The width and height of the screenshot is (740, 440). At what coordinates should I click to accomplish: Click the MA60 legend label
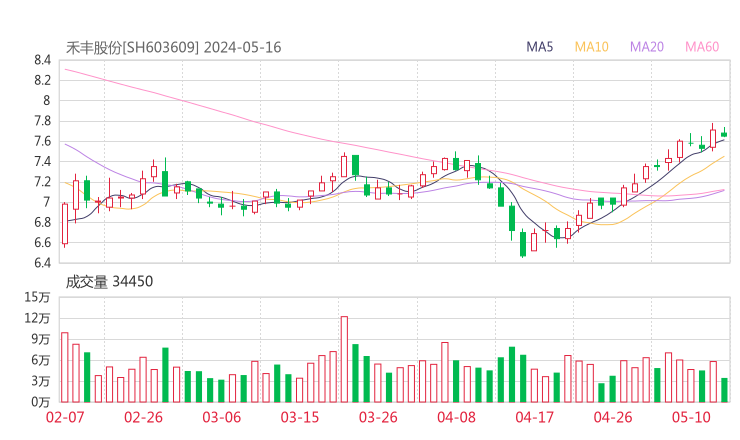click(702, 47)
